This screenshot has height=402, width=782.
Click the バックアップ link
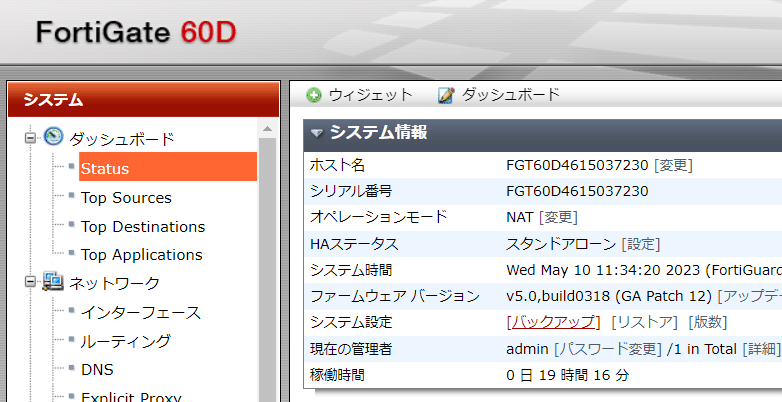[x=553, y=322]
